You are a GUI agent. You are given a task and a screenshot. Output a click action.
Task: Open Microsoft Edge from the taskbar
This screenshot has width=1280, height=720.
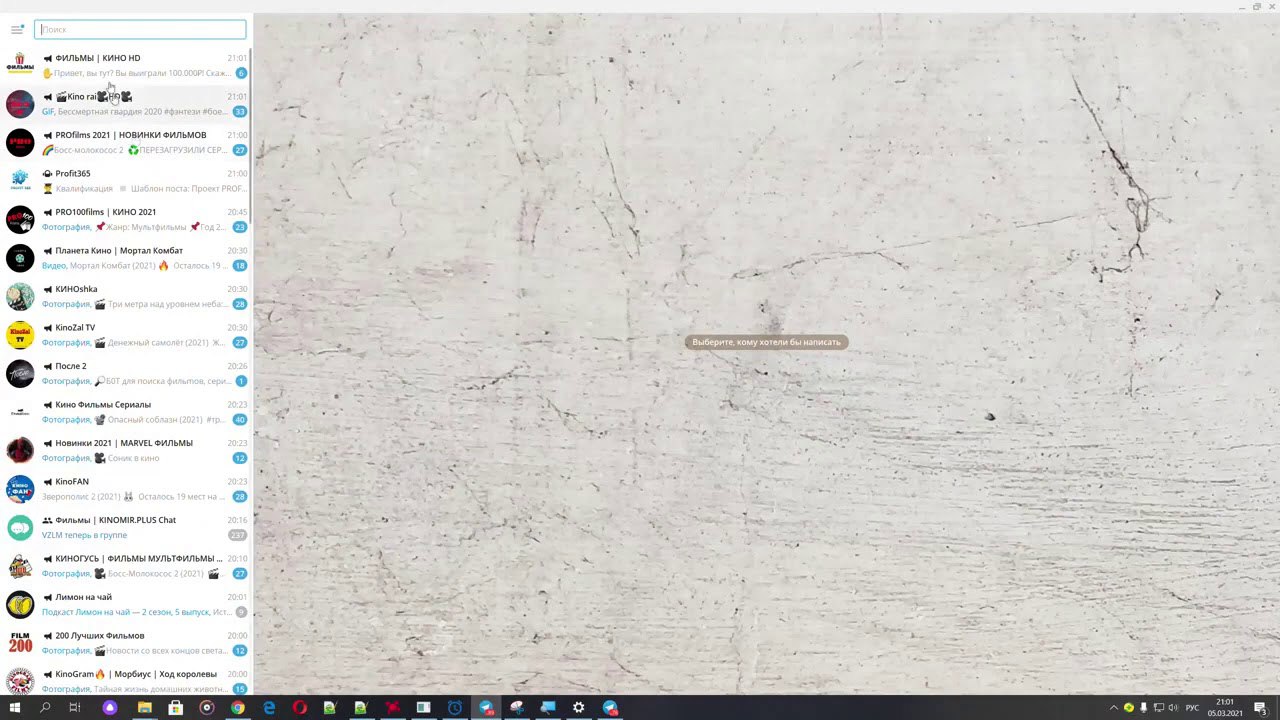click(268, 708)
